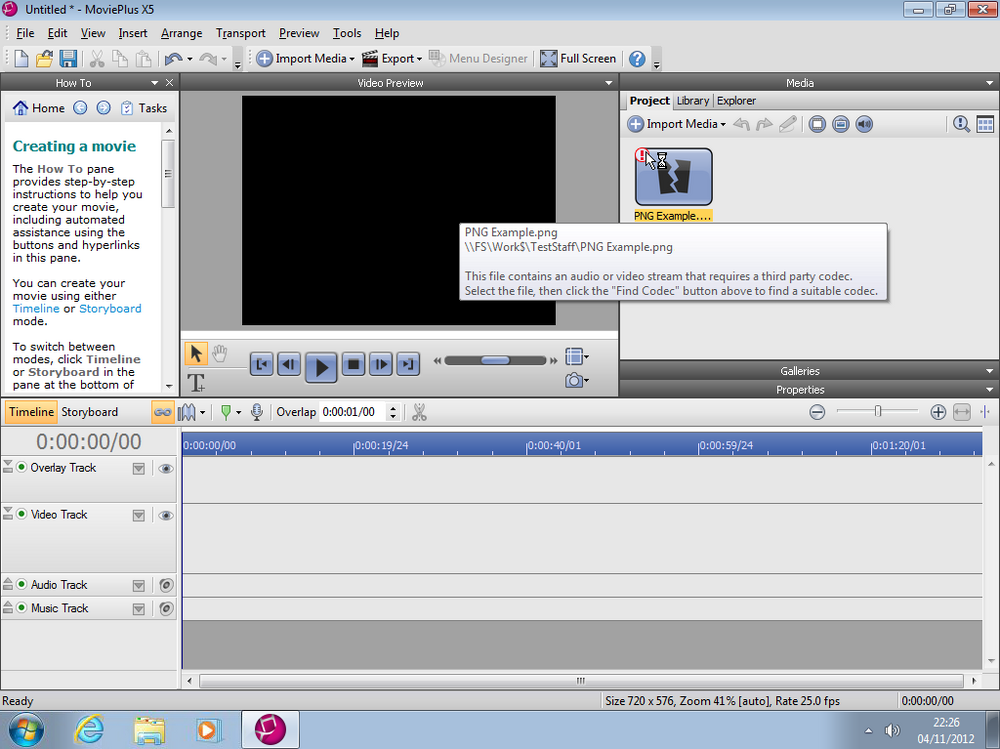This screenshot has height=749, width=1000.
Task: Click the New project icon
Action: click(x=21, y=59)
